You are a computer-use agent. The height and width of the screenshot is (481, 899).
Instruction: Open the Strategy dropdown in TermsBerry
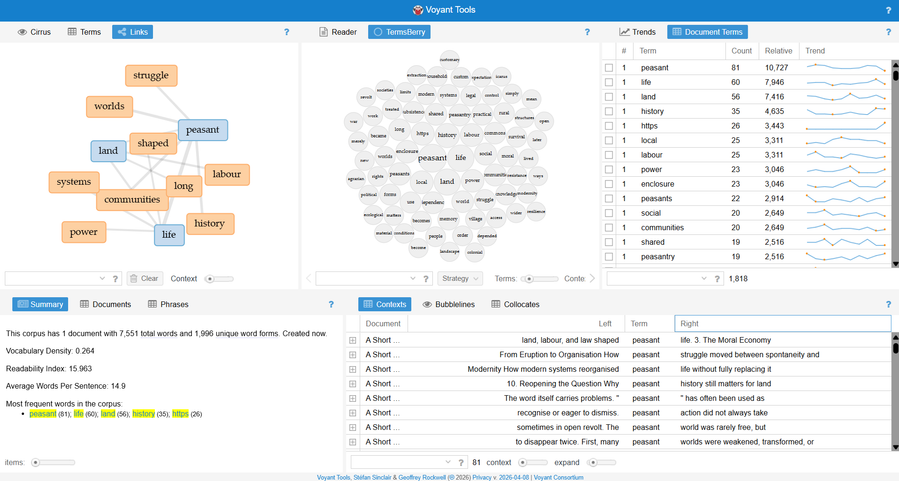[460, 279]
